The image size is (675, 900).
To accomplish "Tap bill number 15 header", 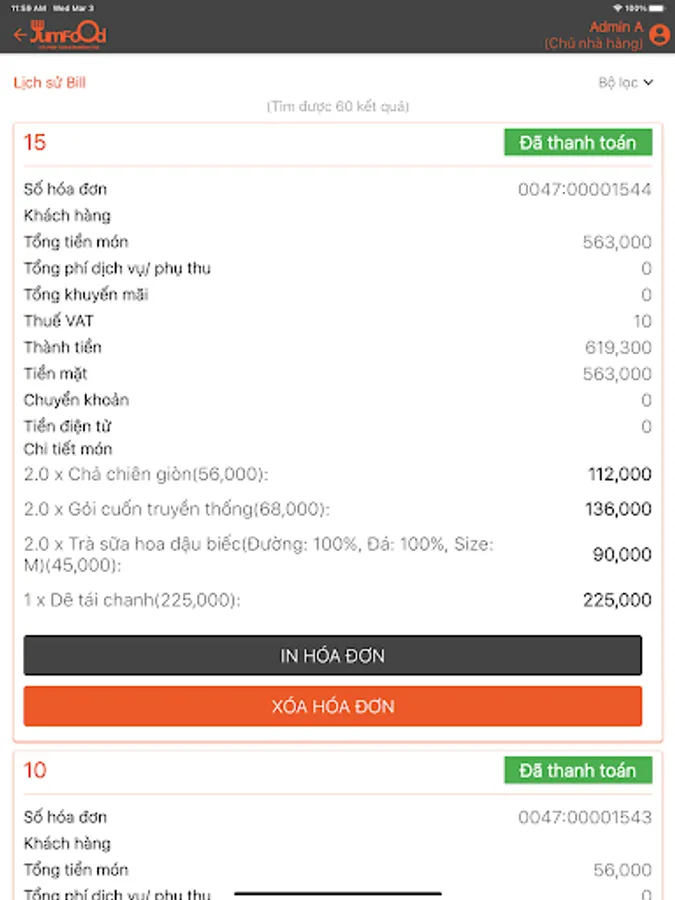I will pyautogui.click(x=35, y=143).
